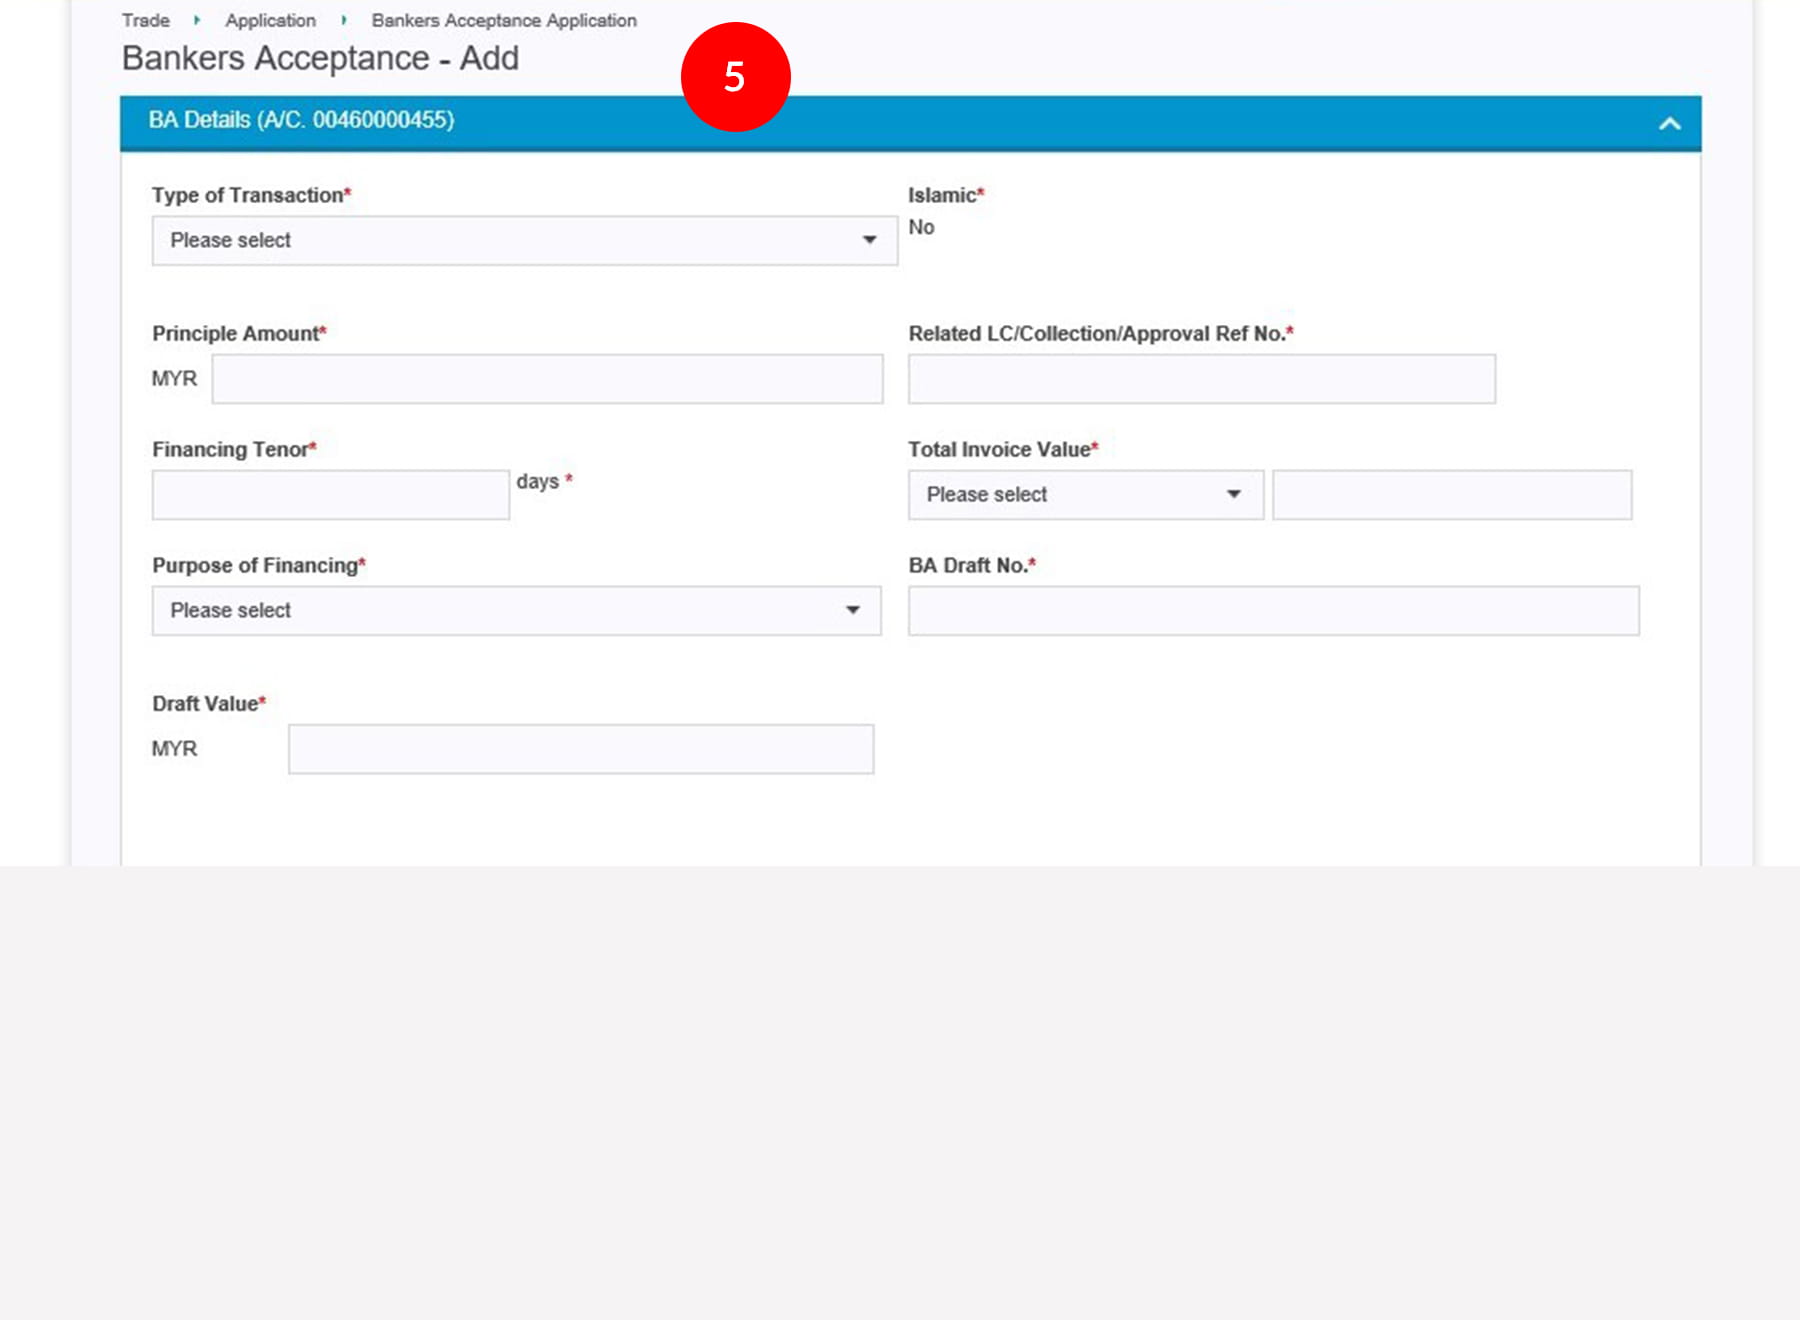The image size is (1800, 1320).
Task: Click the Draft Value input field
Action: click(x=580, y=749)
